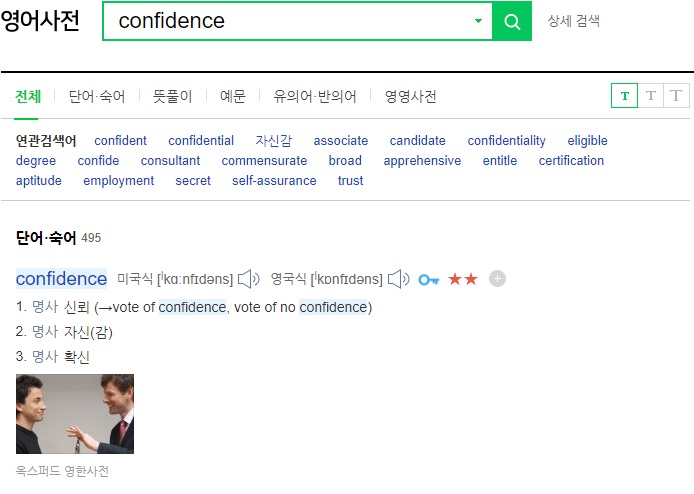This screenshot has width=694, height=494.
Task: Open related search 'confide'
Action: [98, 161]
